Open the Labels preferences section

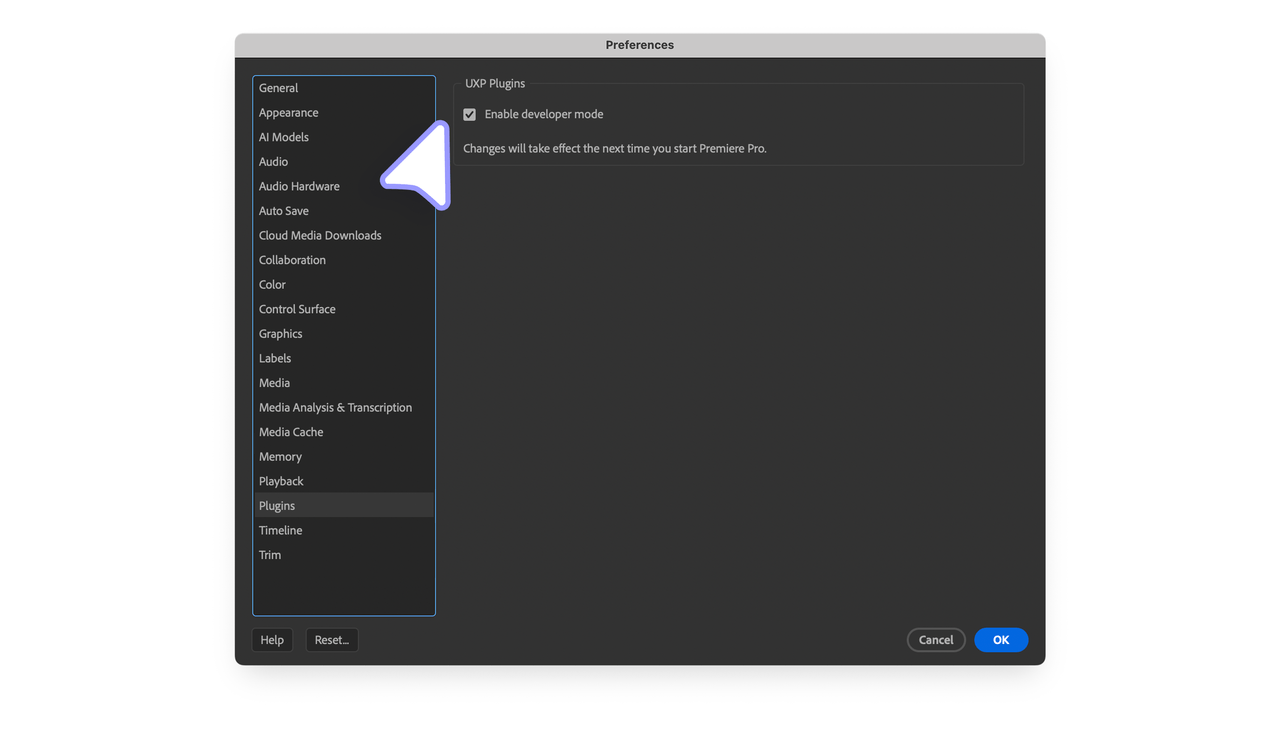274,358
